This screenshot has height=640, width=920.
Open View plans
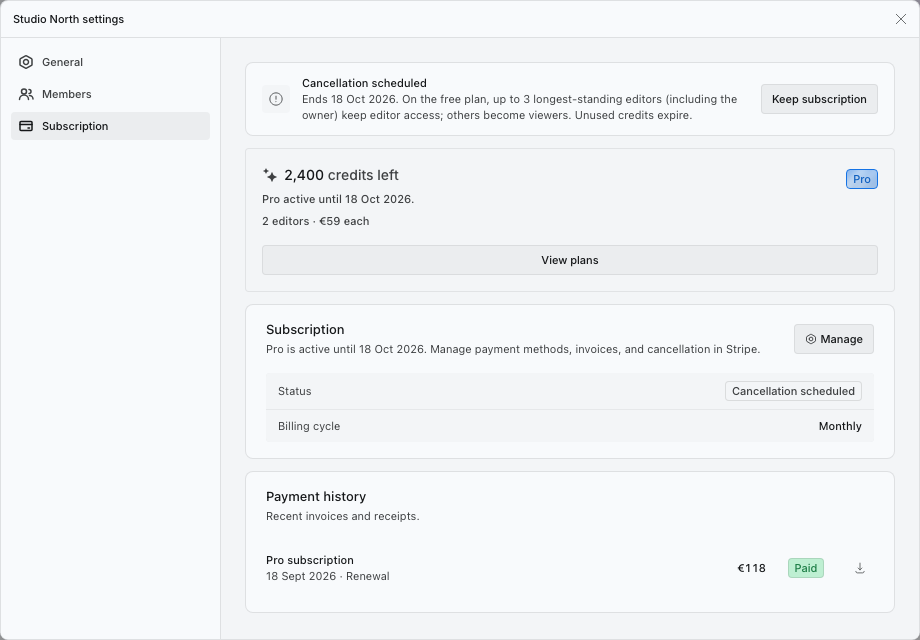pos(570,260)
